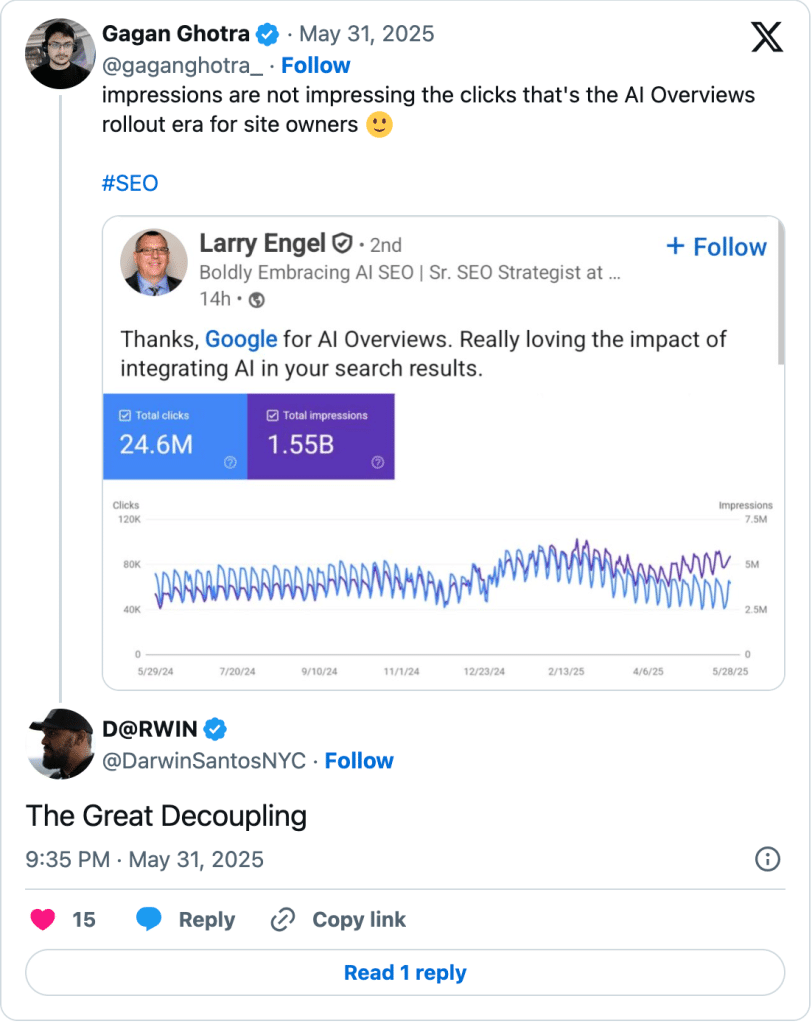
Task: Click the Google link in the LinkedIn post
Action: [241, 339]
